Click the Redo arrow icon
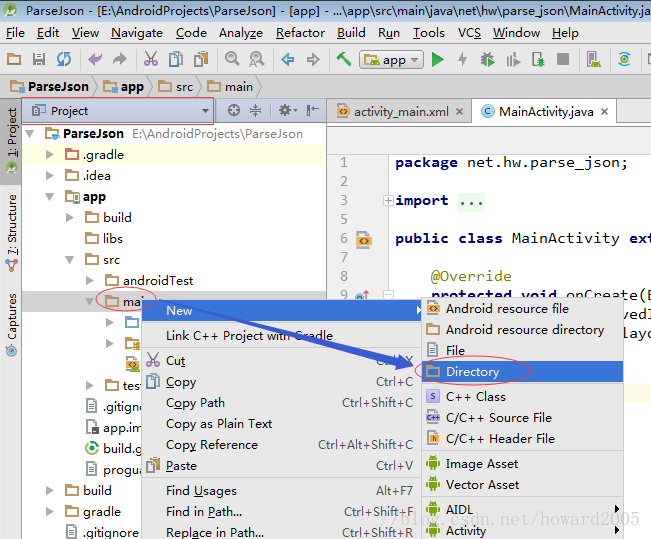The image size is (651, 539). pos(120,59)
